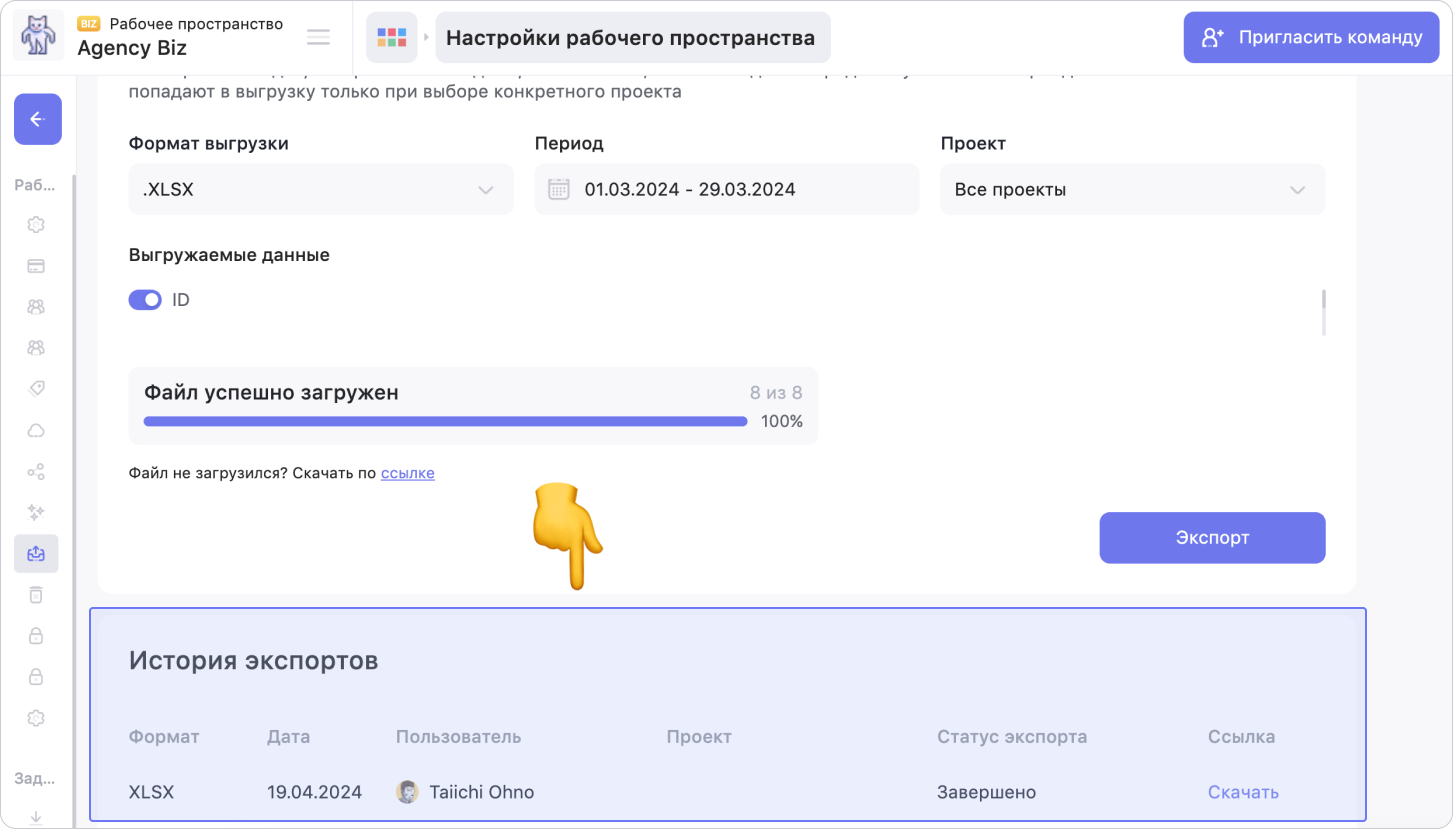Open the billing card icon in sidebar
Screen dimensions: 1453x829
pyautogui.click(x=36, y=266)
